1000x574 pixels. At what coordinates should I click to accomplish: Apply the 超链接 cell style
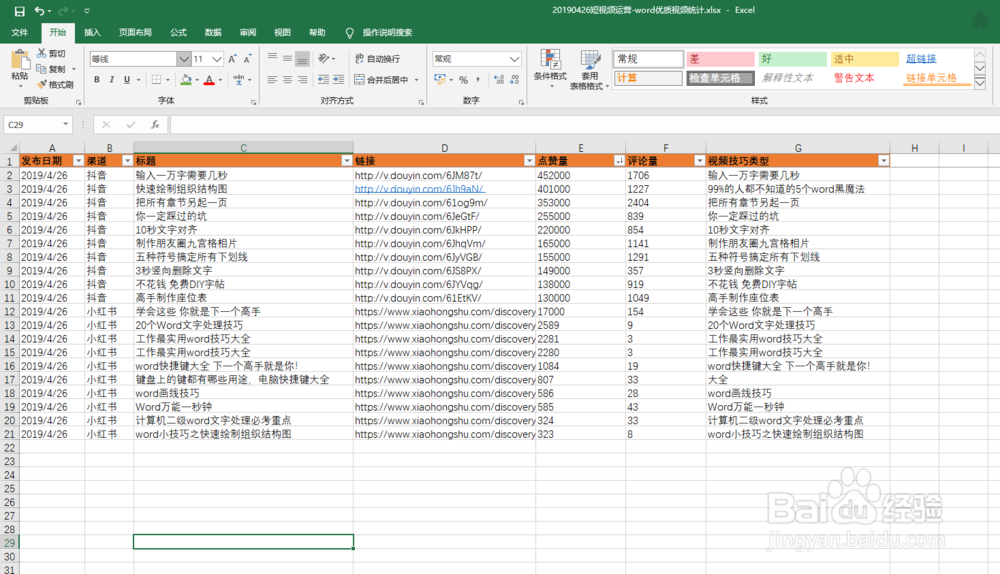921,59
